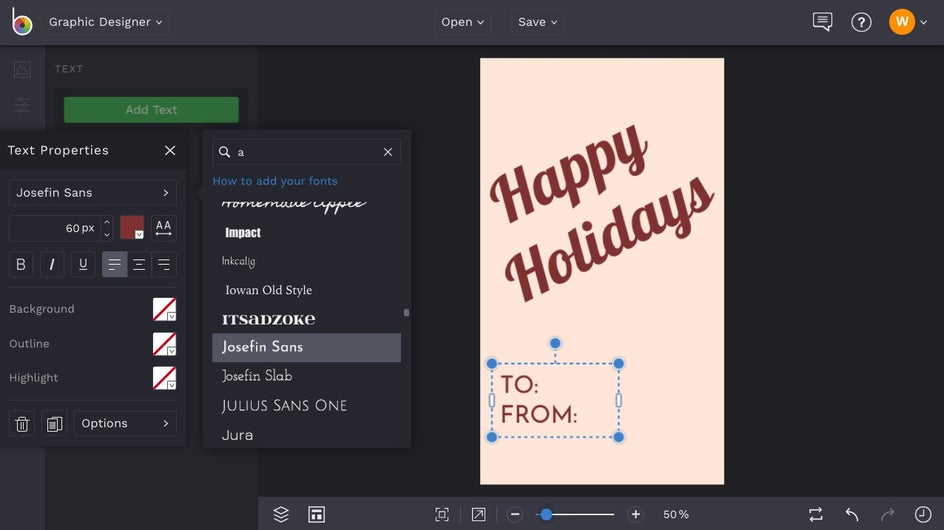Click the Add Text button
The image size is (944, 530).
click(x=151, y=110)
